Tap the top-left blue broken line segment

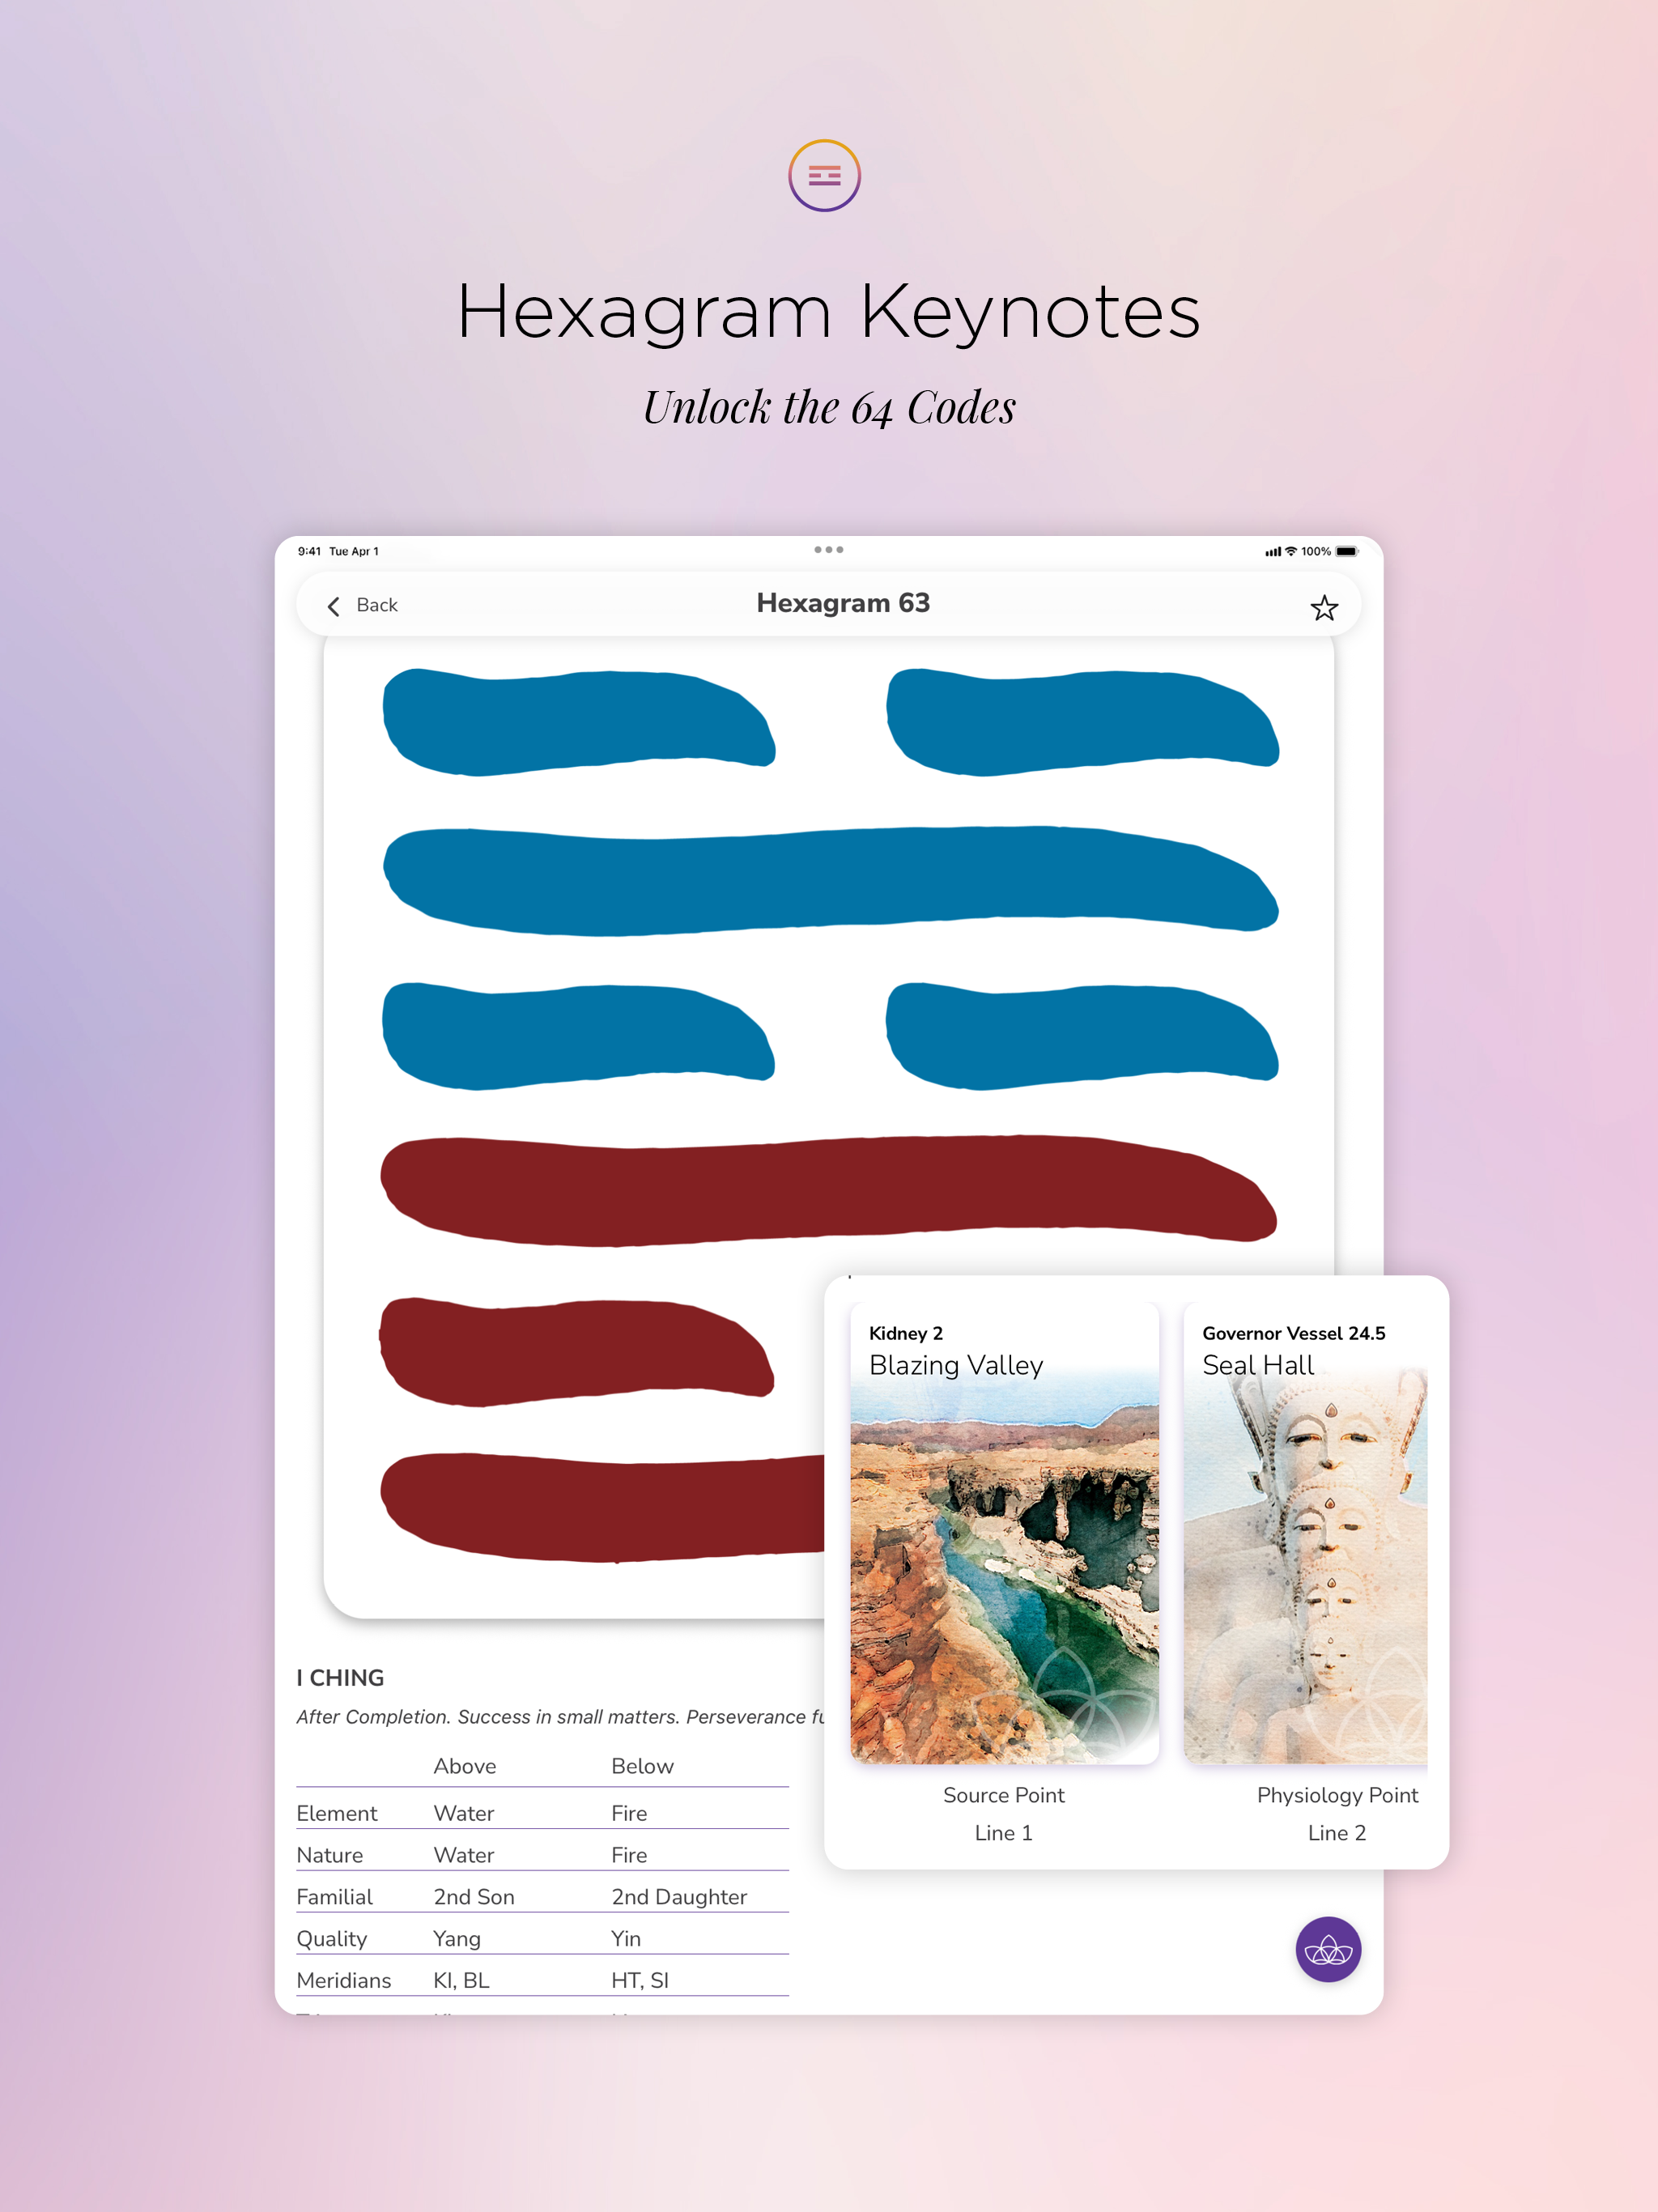coord(578,722)
